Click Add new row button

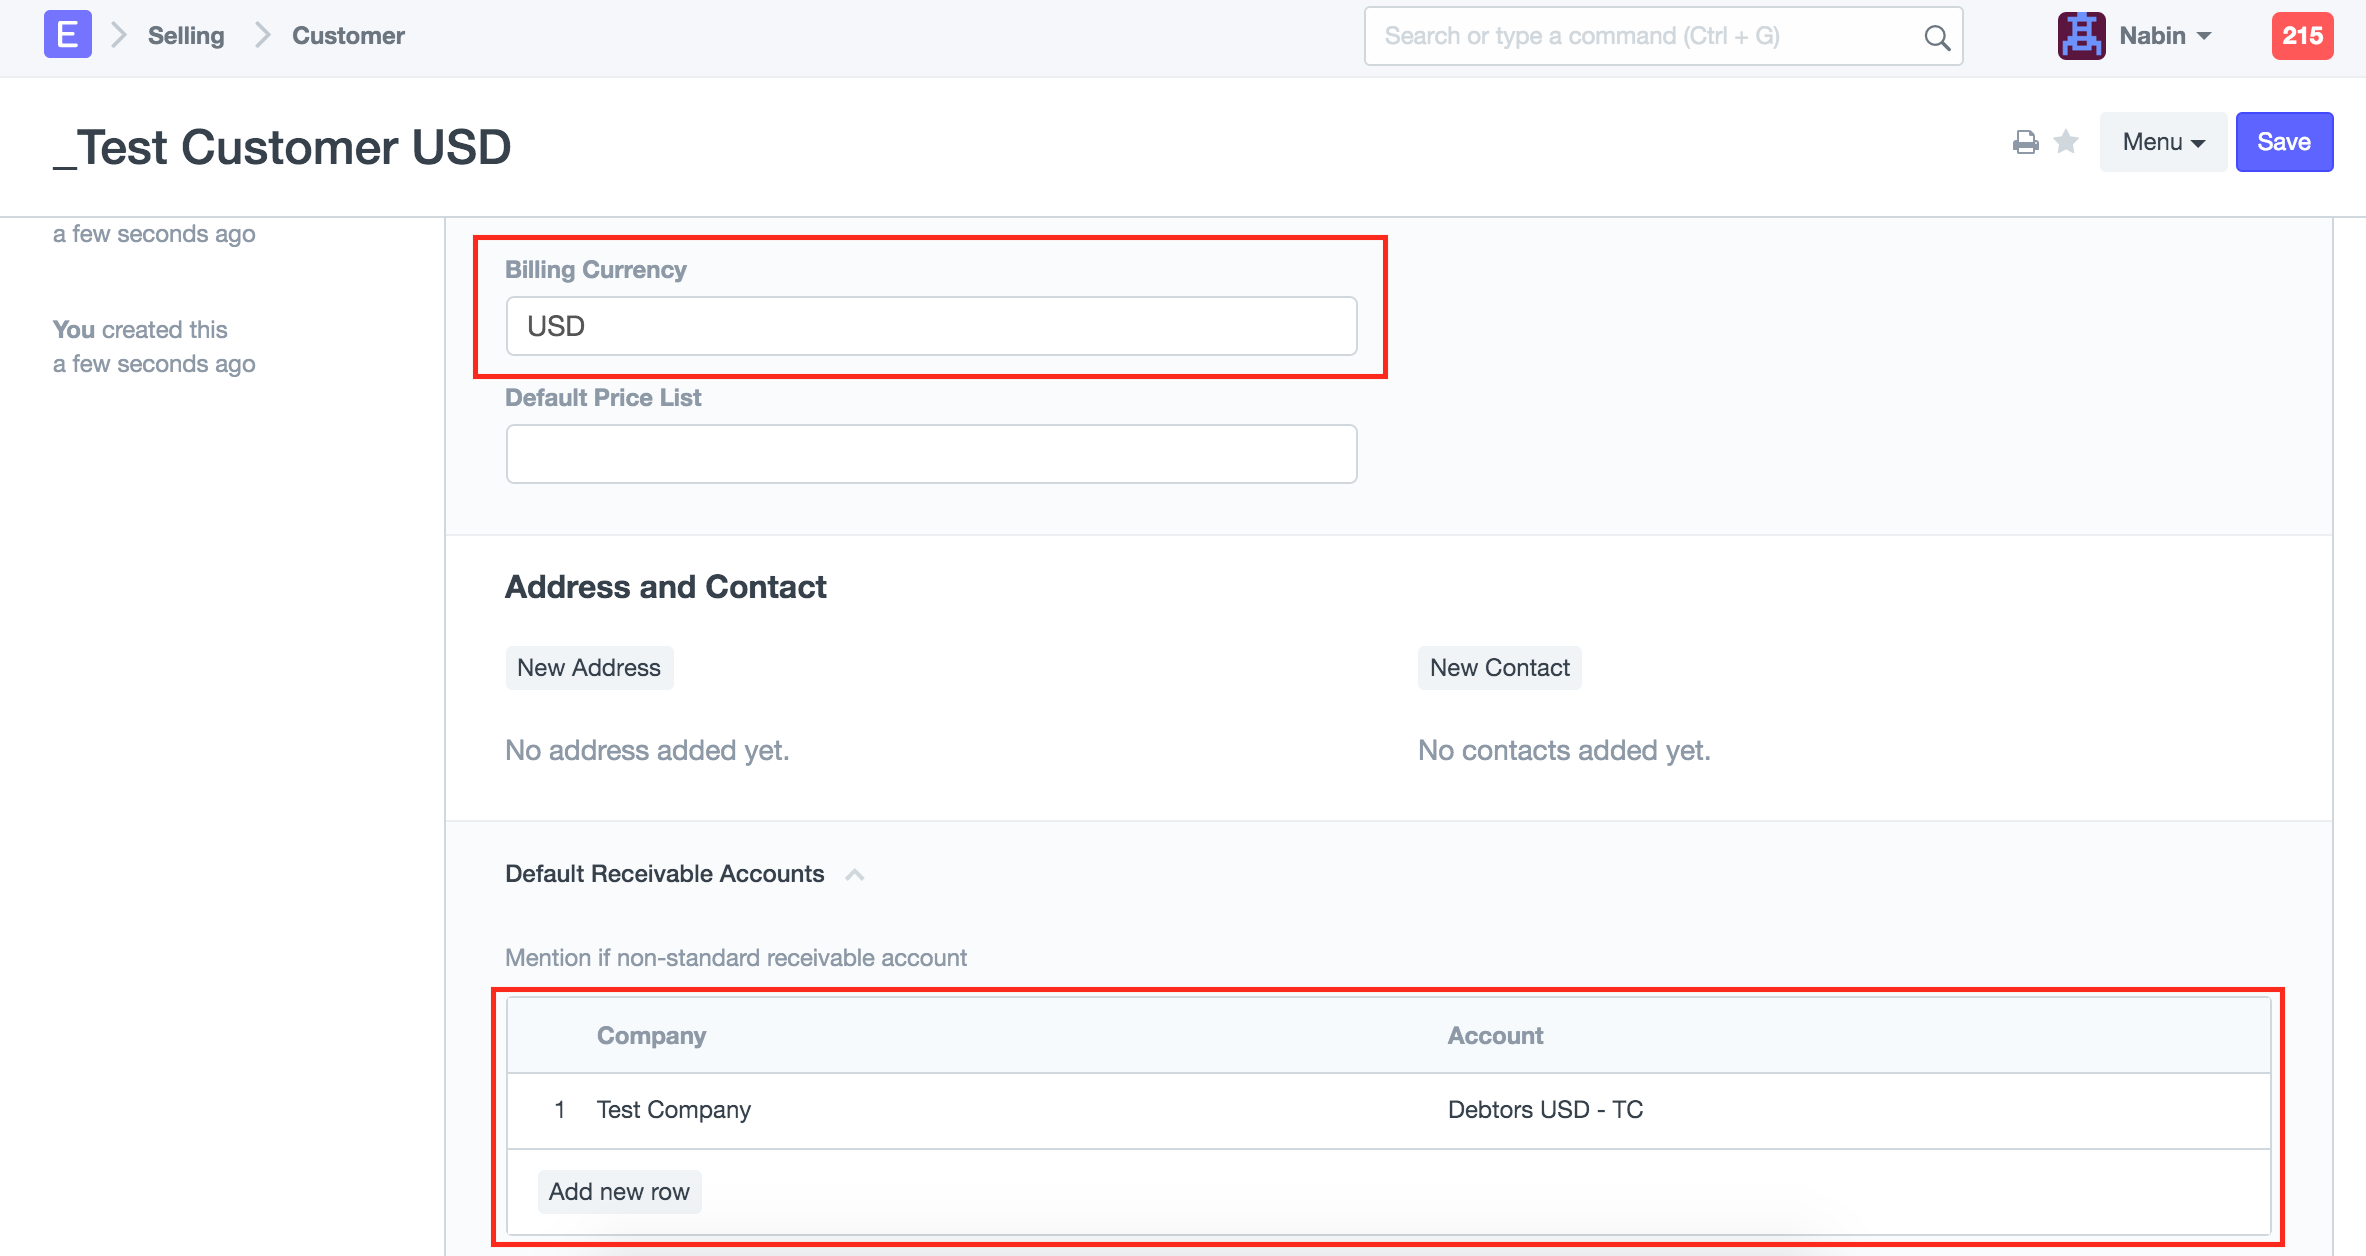[x=619, y=1192]
